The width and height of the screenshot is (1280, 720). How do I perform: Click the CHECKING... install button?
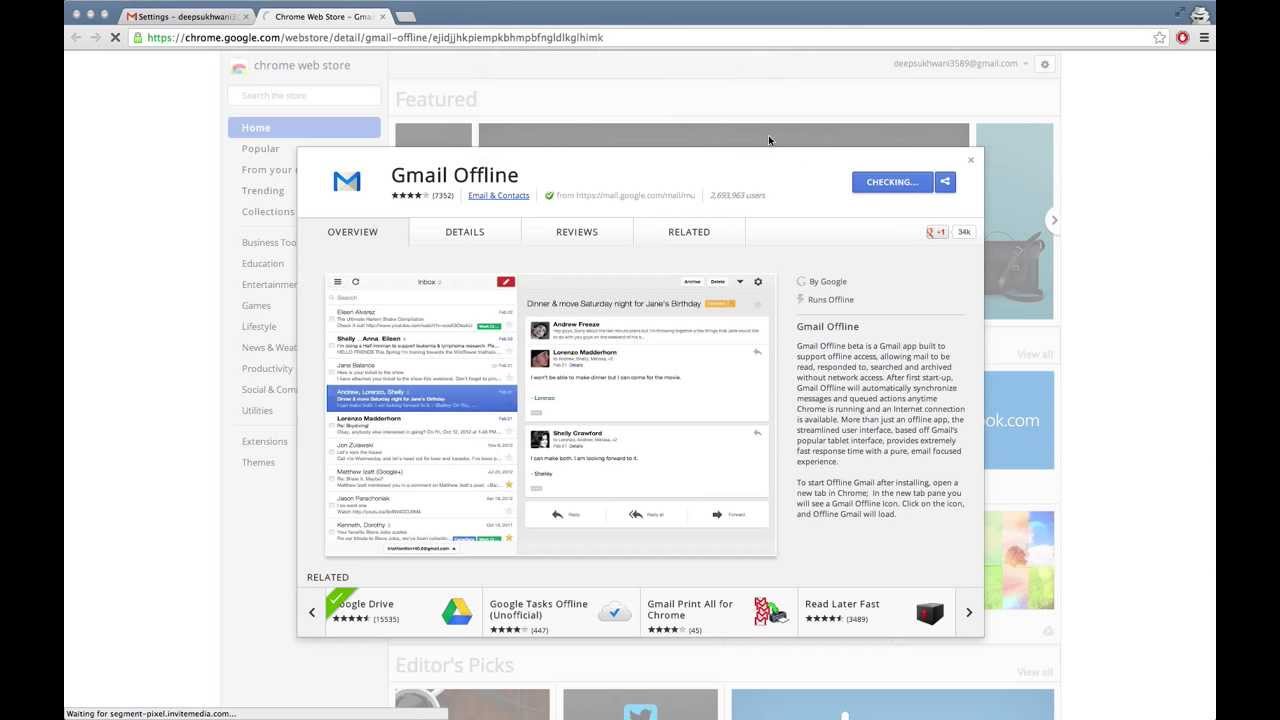[x=892, y=182]
